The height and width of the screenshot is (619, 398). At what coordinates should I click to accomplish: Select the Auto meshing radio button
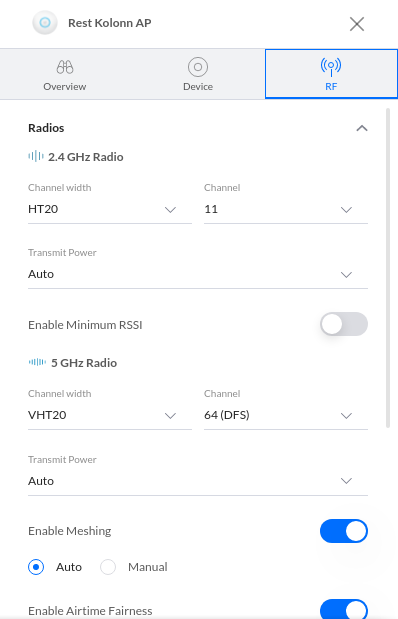[x=36, y=567]
